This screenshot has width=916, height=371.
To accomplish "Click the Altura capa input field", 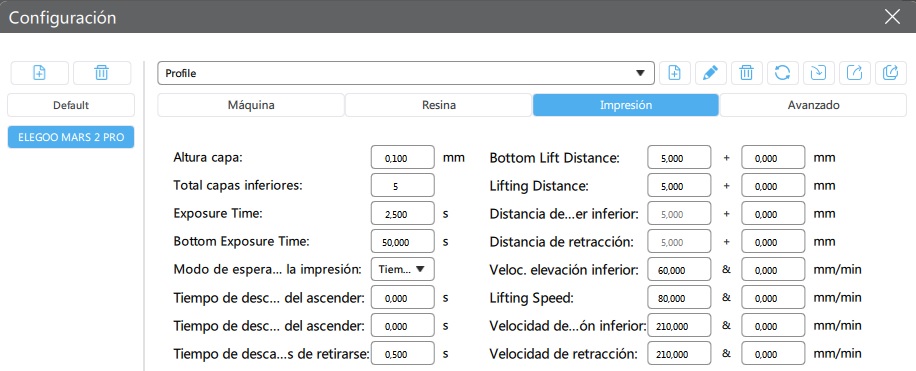I will [x=403, y=158].
